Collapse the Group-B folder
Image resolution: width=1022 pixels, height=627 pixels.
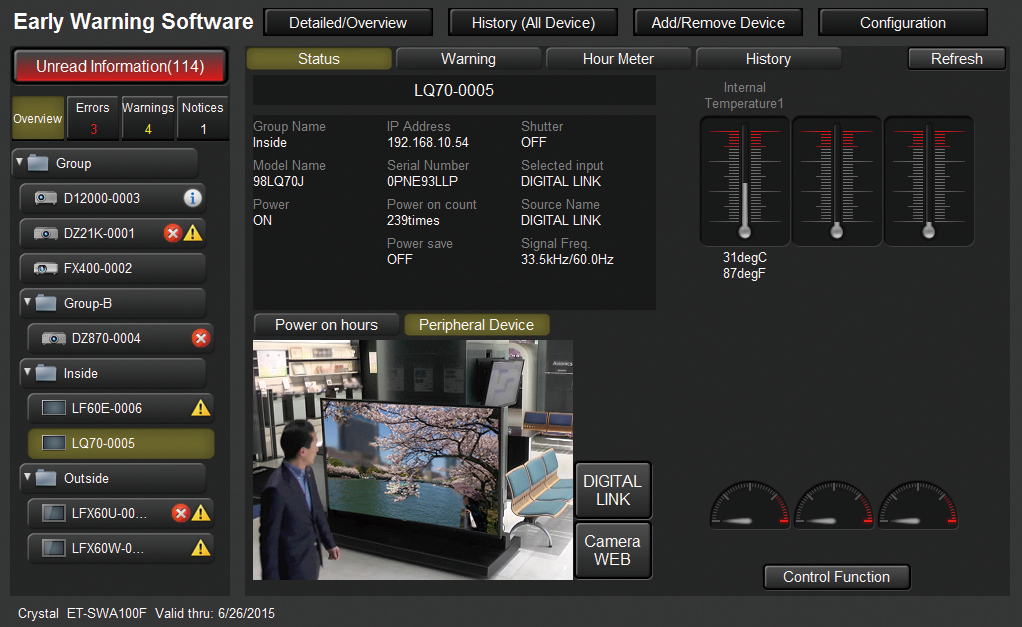click(27, 303)
